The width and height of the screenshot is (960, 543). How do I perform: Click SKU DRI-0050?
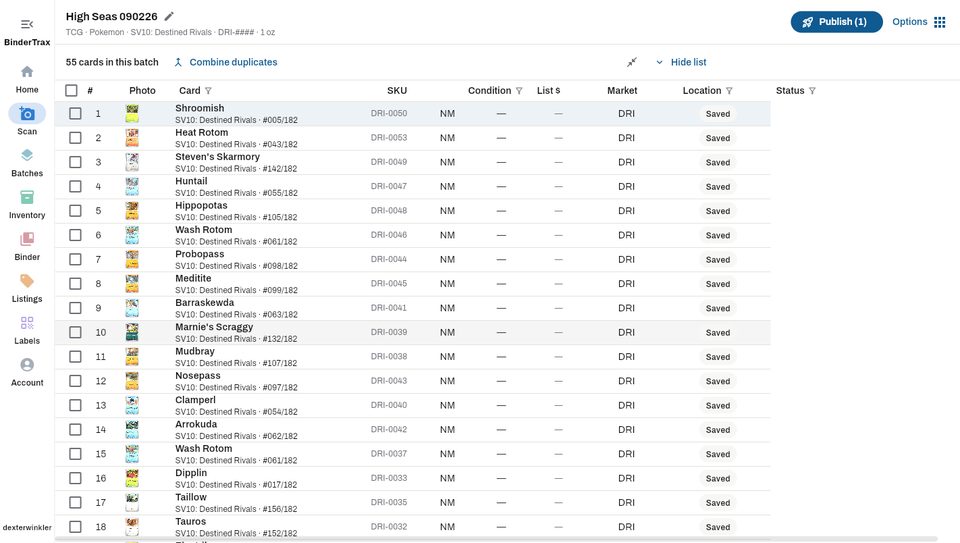pyautogui.click(x=388, y=113)
